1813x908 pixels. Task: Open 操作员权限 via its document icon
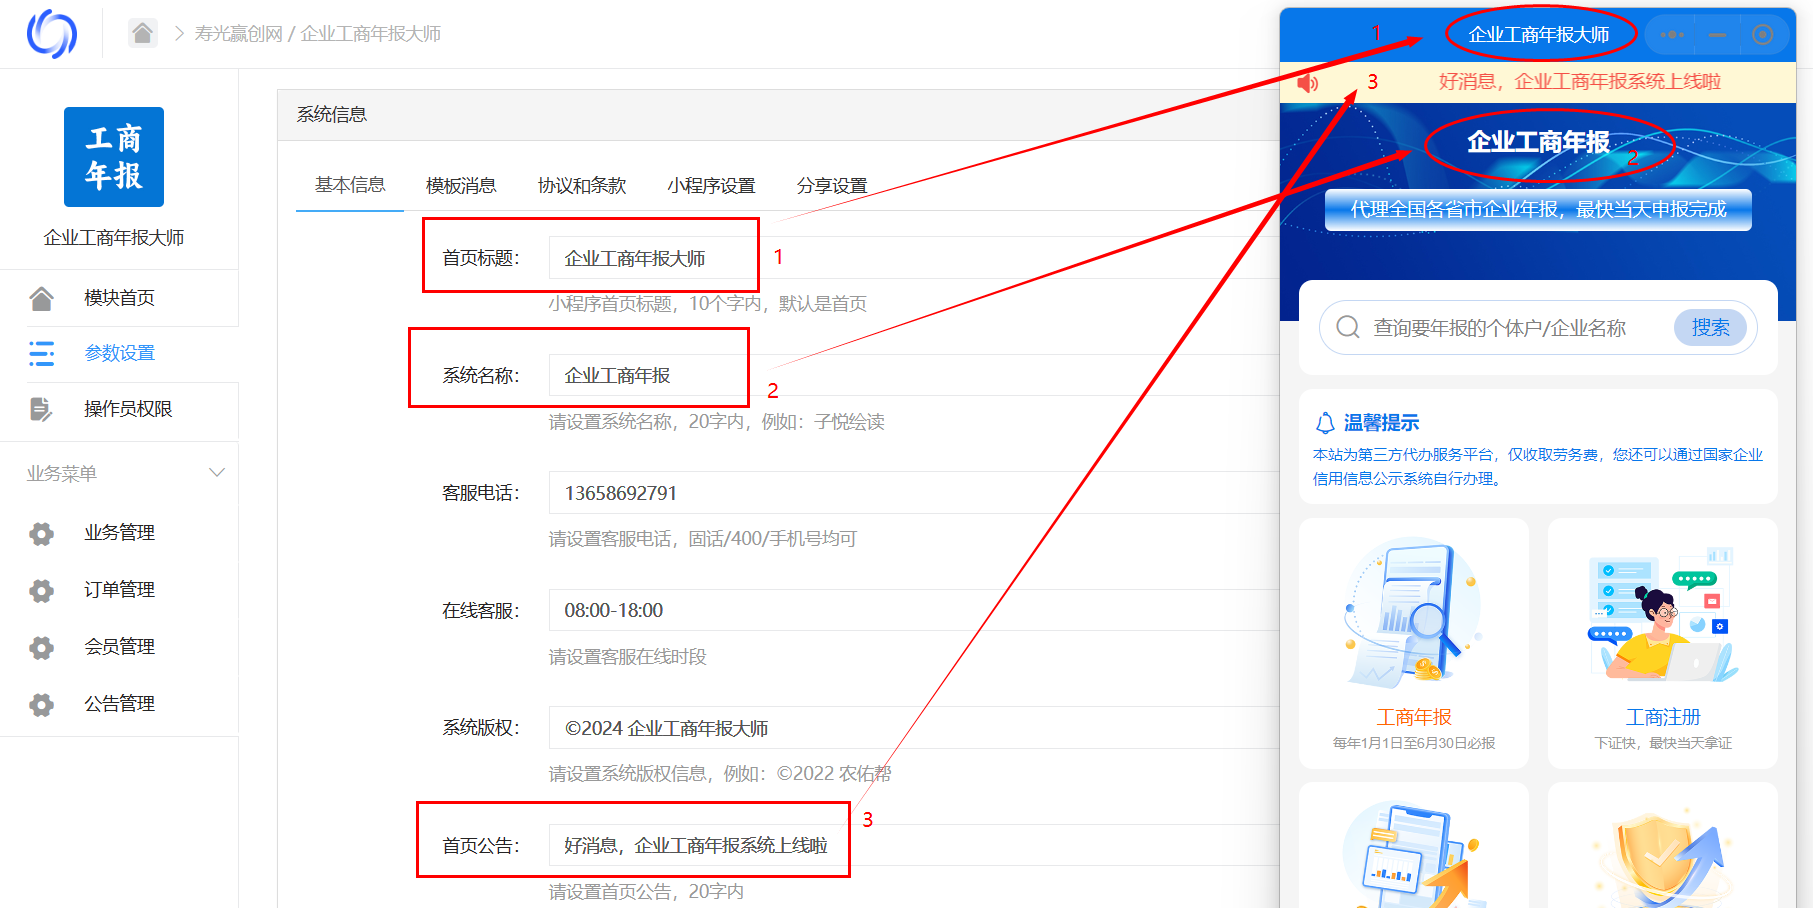(x=41, y=409)
